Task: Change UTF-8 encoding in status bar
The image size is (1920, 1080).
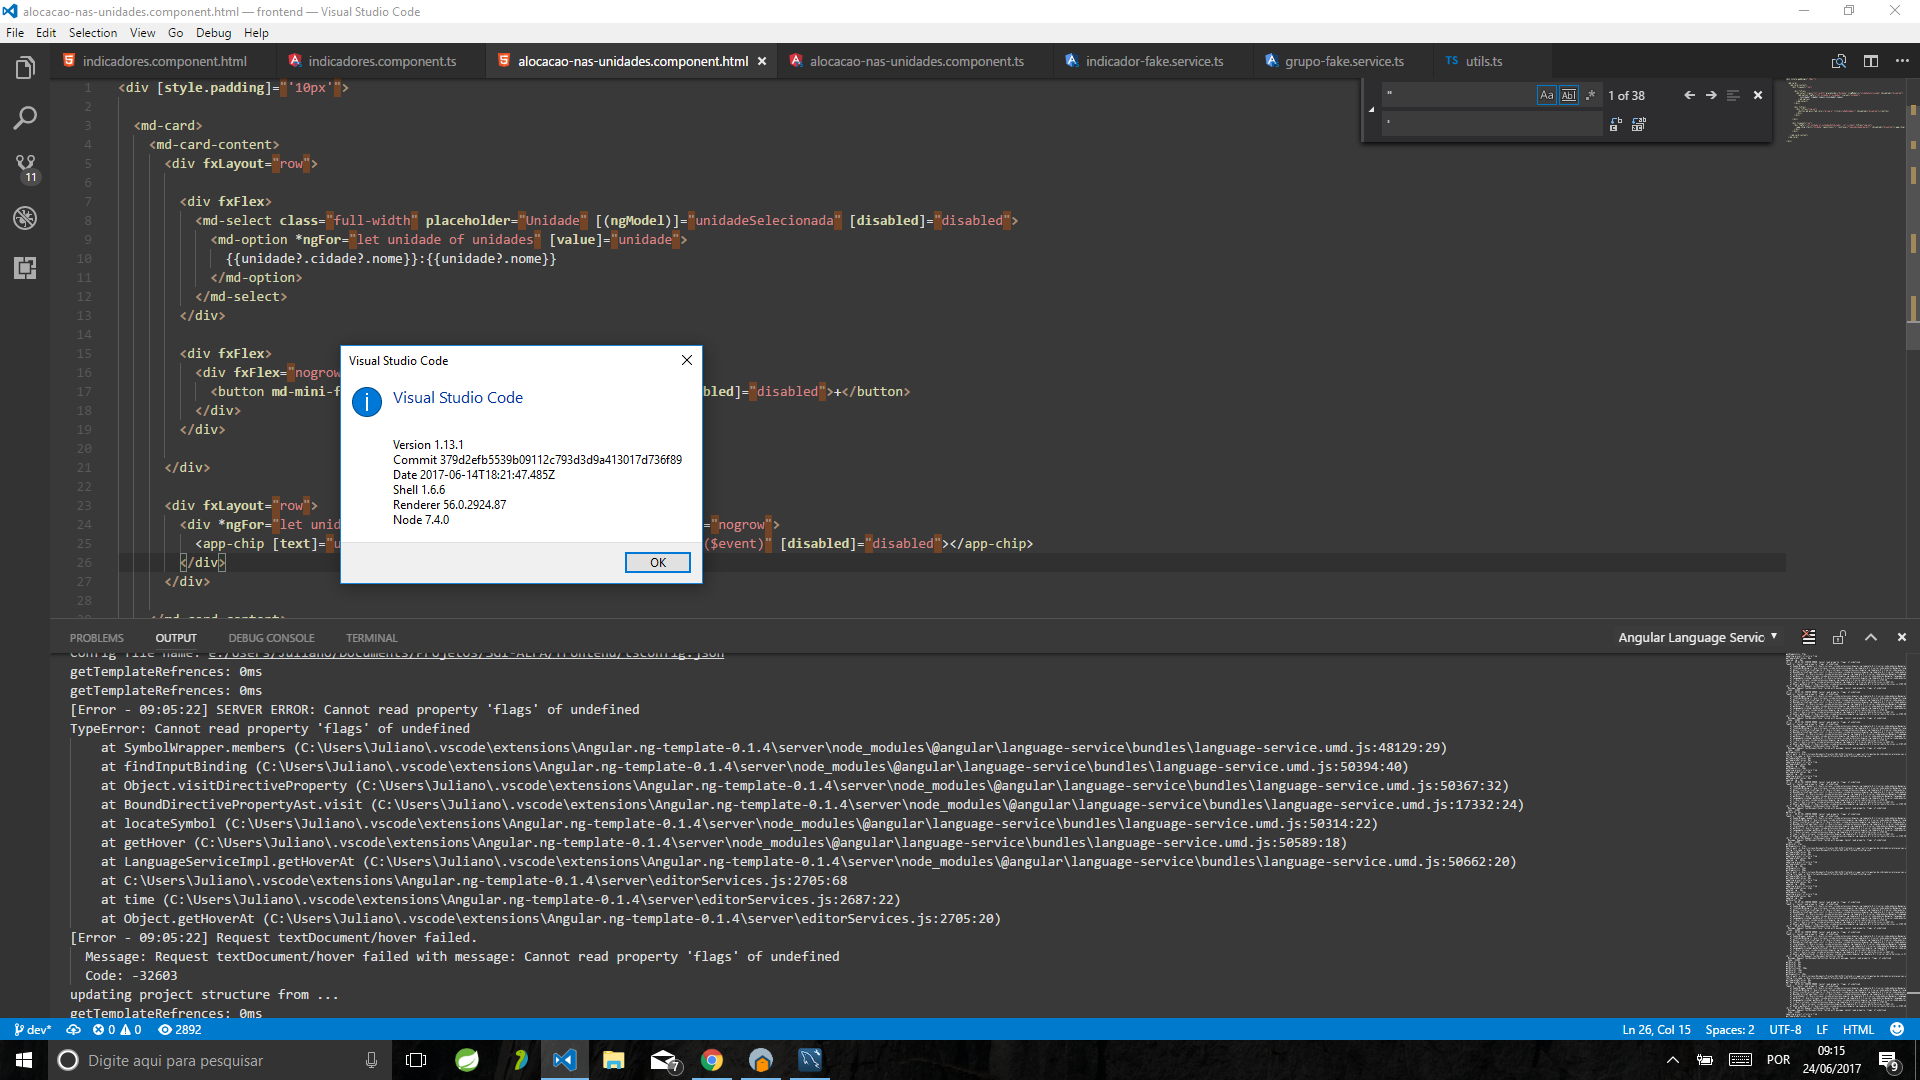Action: point(1786,1029)
